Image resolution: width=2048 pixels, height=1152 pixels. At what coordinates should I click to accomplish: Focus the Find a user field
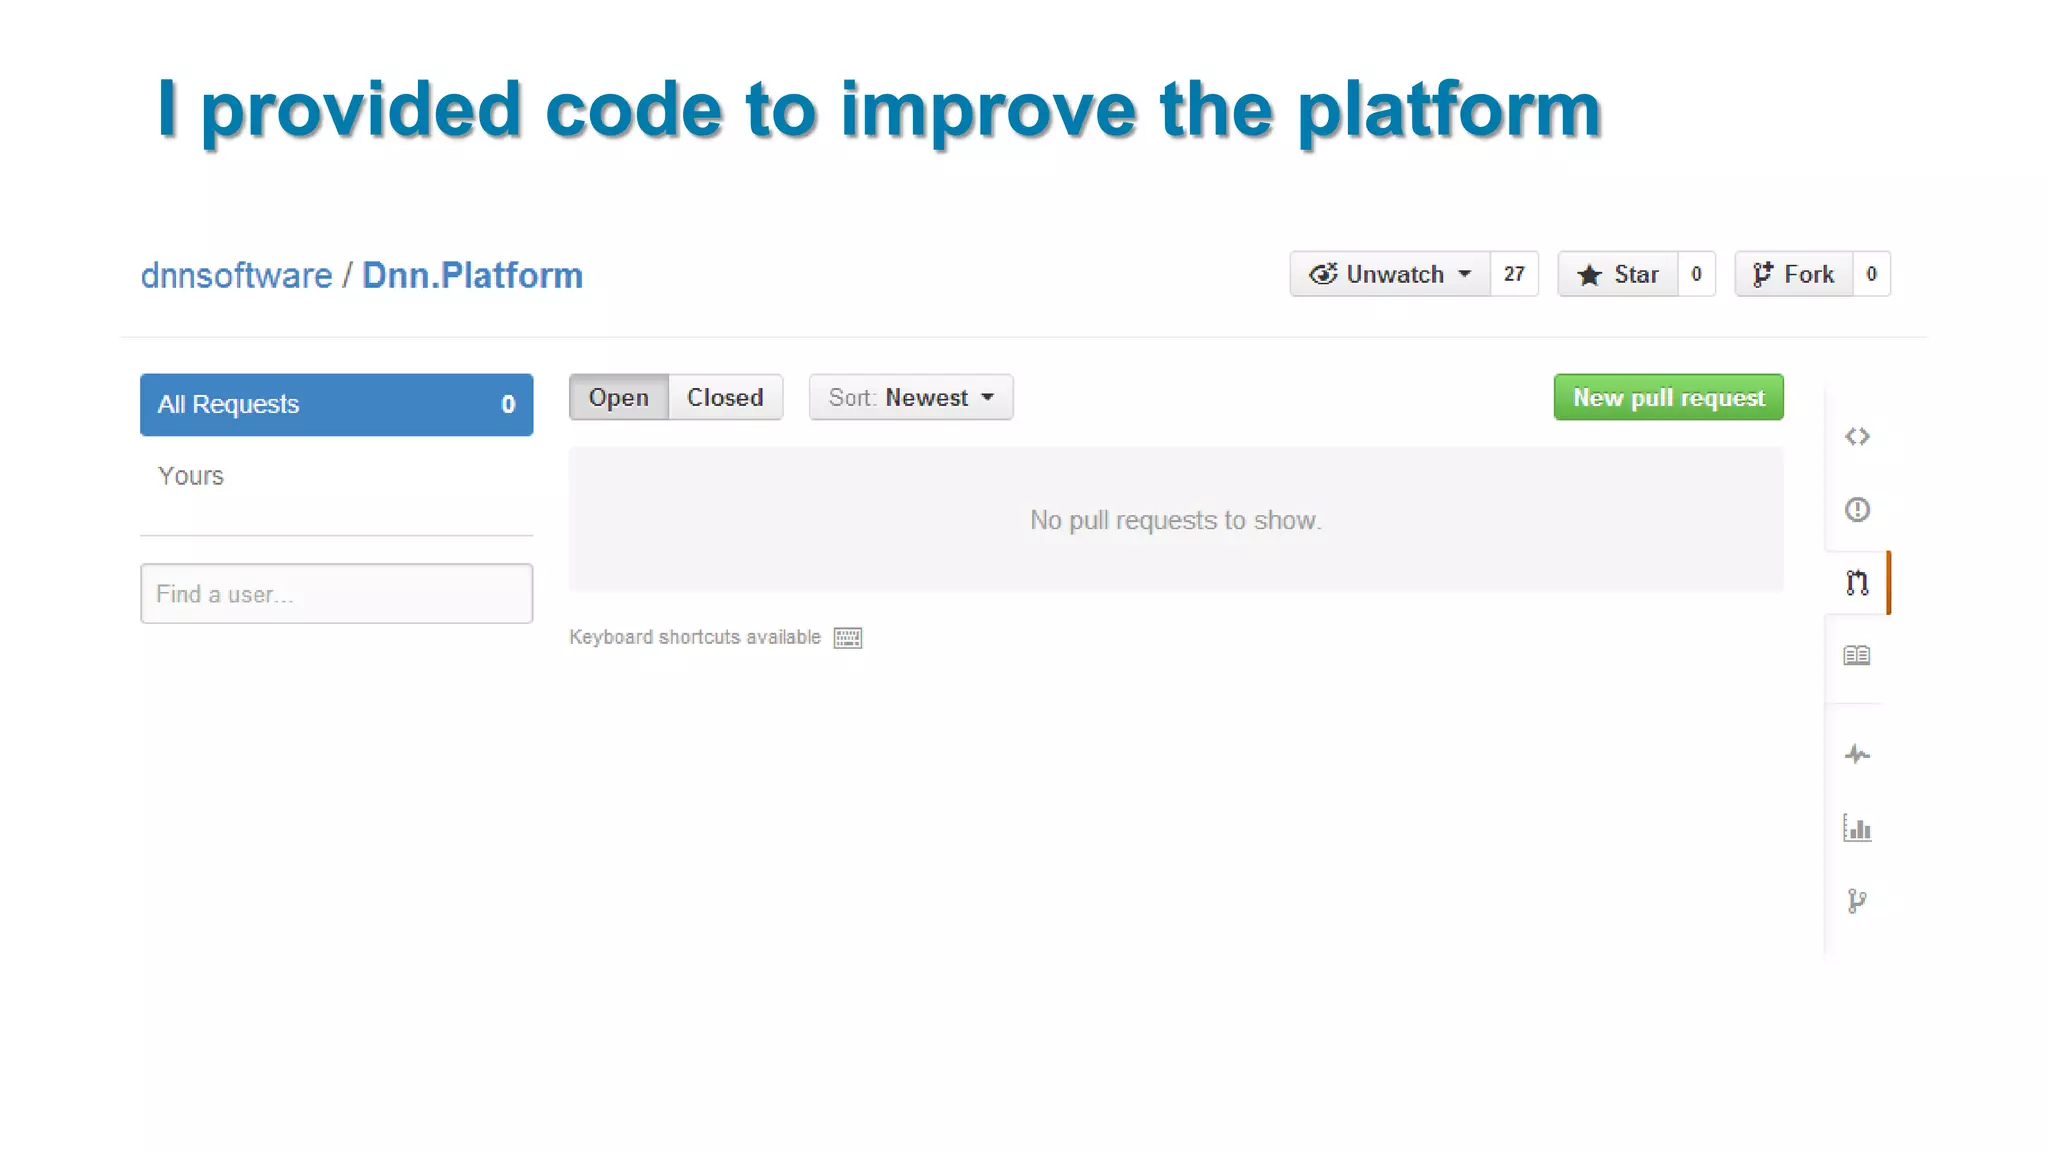[336, 593]
